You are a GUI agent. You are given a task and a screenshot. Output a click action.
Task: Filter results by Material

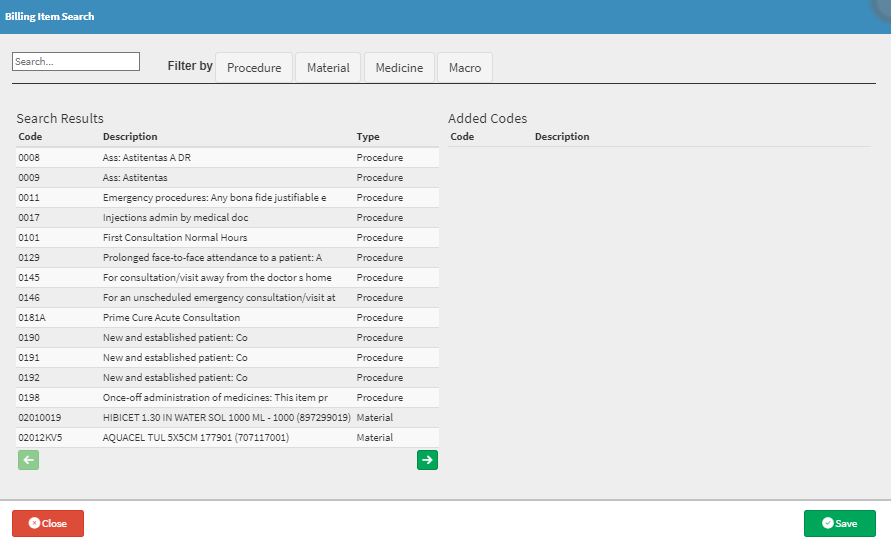[x=328, y=68]
